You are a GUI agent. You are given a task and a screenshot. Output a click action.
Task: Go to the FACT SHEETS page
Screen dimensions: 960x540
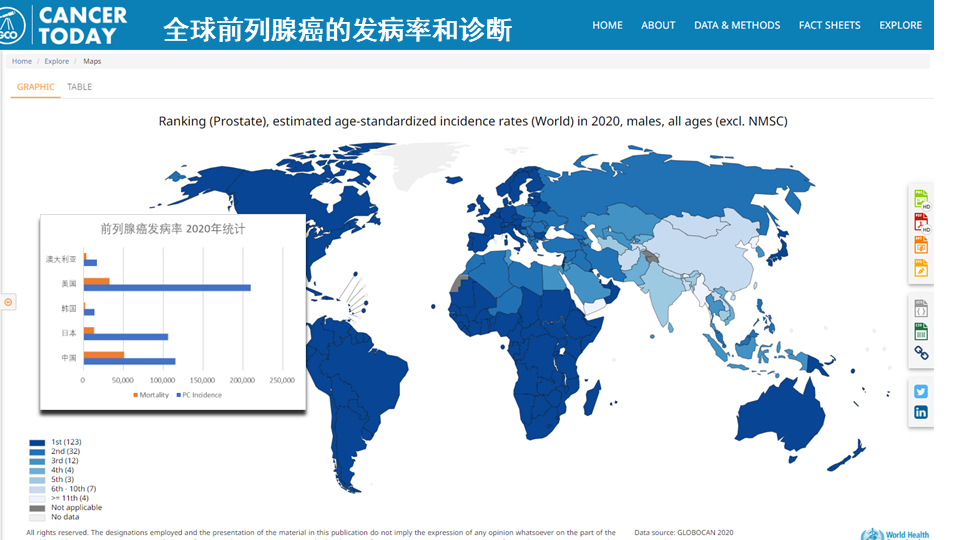829,25
